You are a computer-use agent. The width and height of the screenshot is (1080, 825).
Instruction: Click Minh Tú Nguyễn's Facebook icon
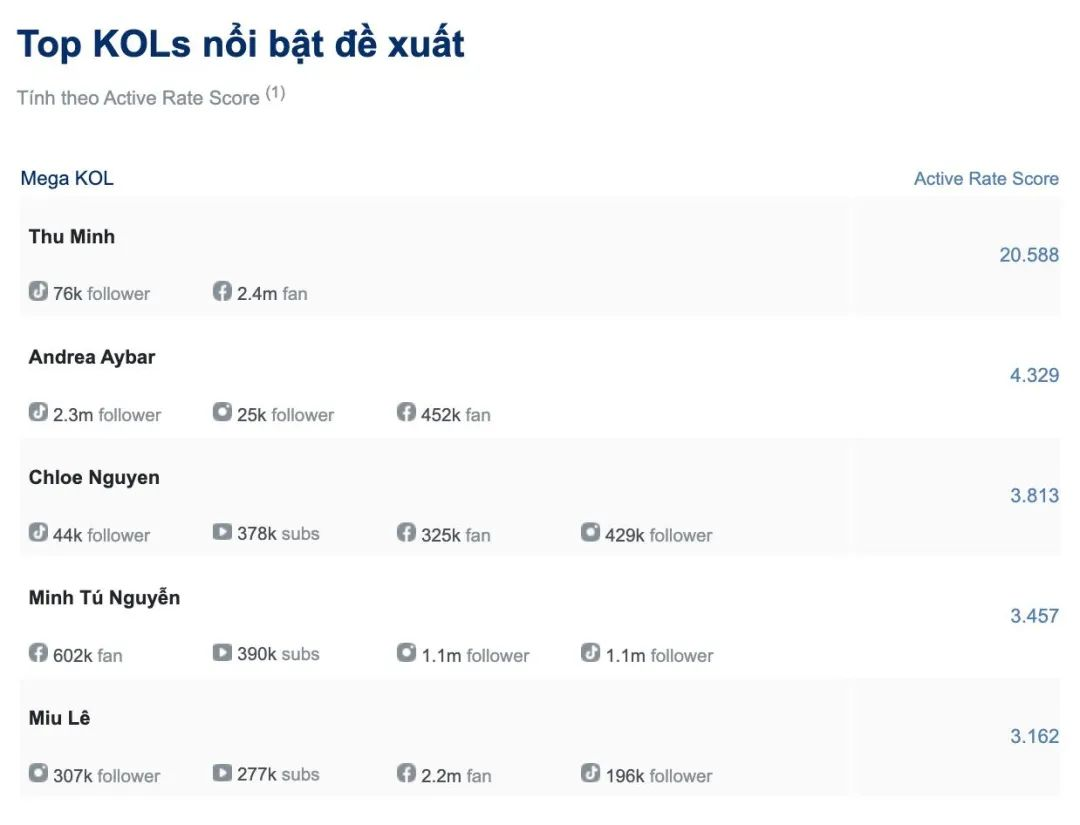pyautogui.click(x=38, y=653)
